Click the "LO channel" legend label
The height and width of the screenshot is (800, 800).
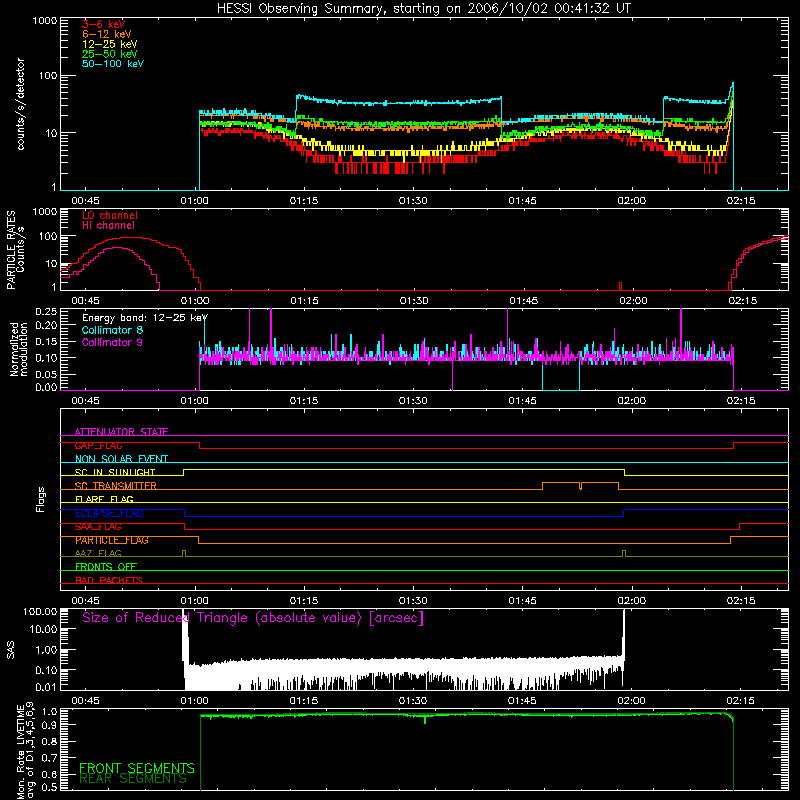coord(110,215)
